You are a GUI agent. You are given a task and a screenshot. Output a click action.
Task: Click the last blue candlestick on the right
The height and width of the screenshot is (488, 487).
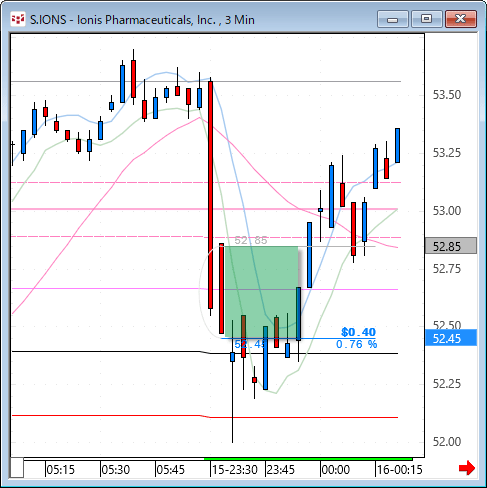397,145
